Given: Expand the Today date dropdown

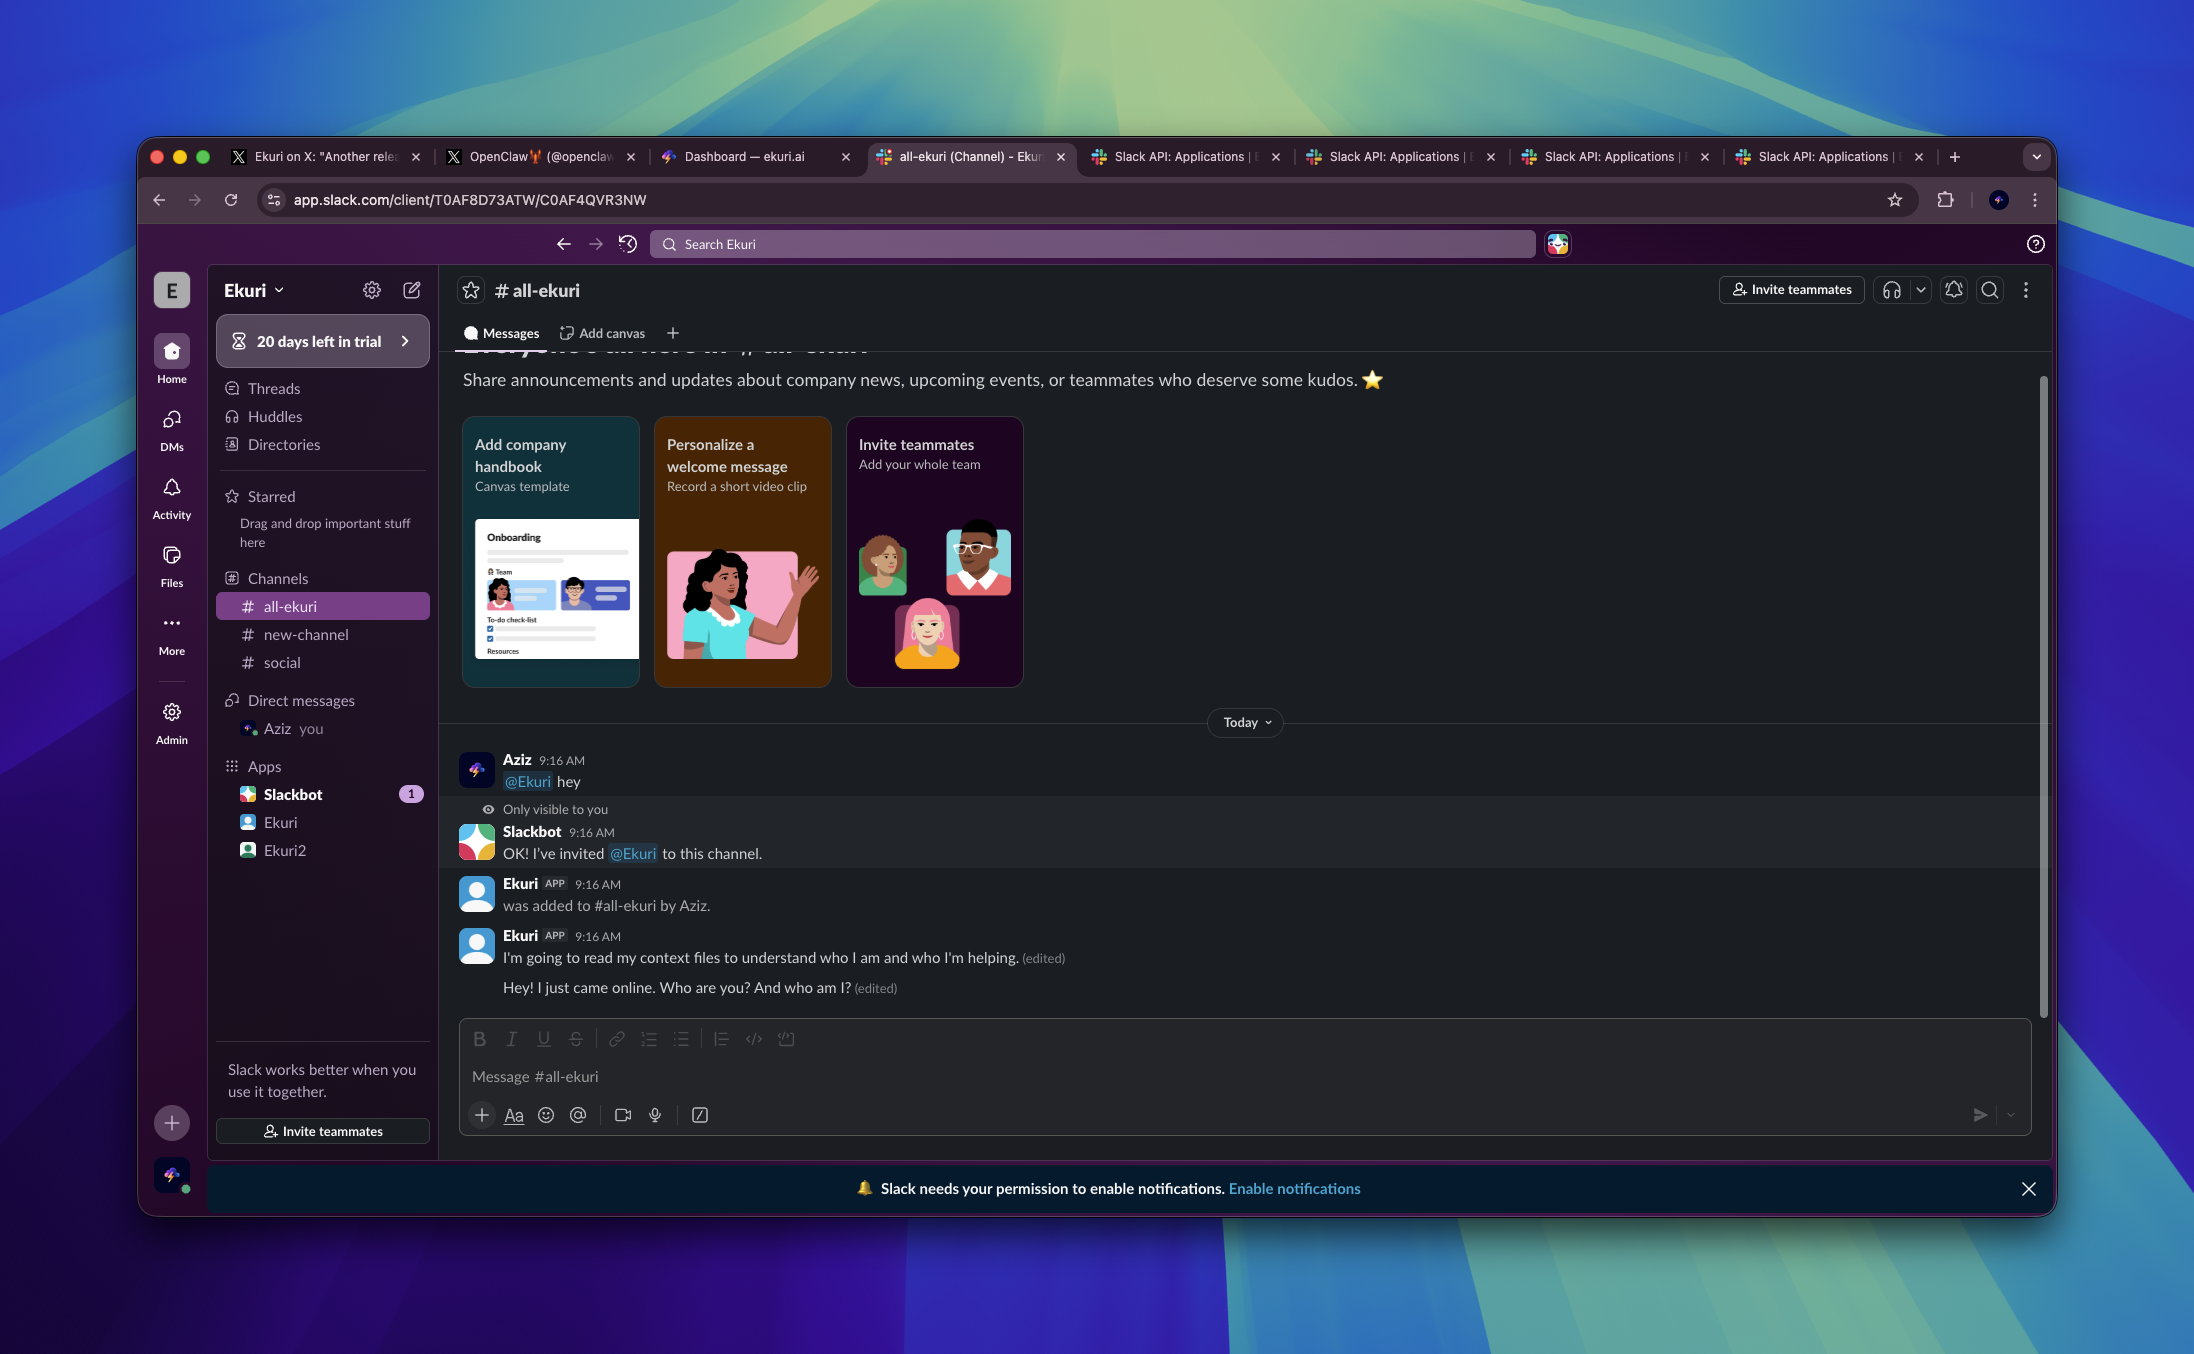Looking at the screenshot, I should pyautogui.click(x=1246, y=722).
